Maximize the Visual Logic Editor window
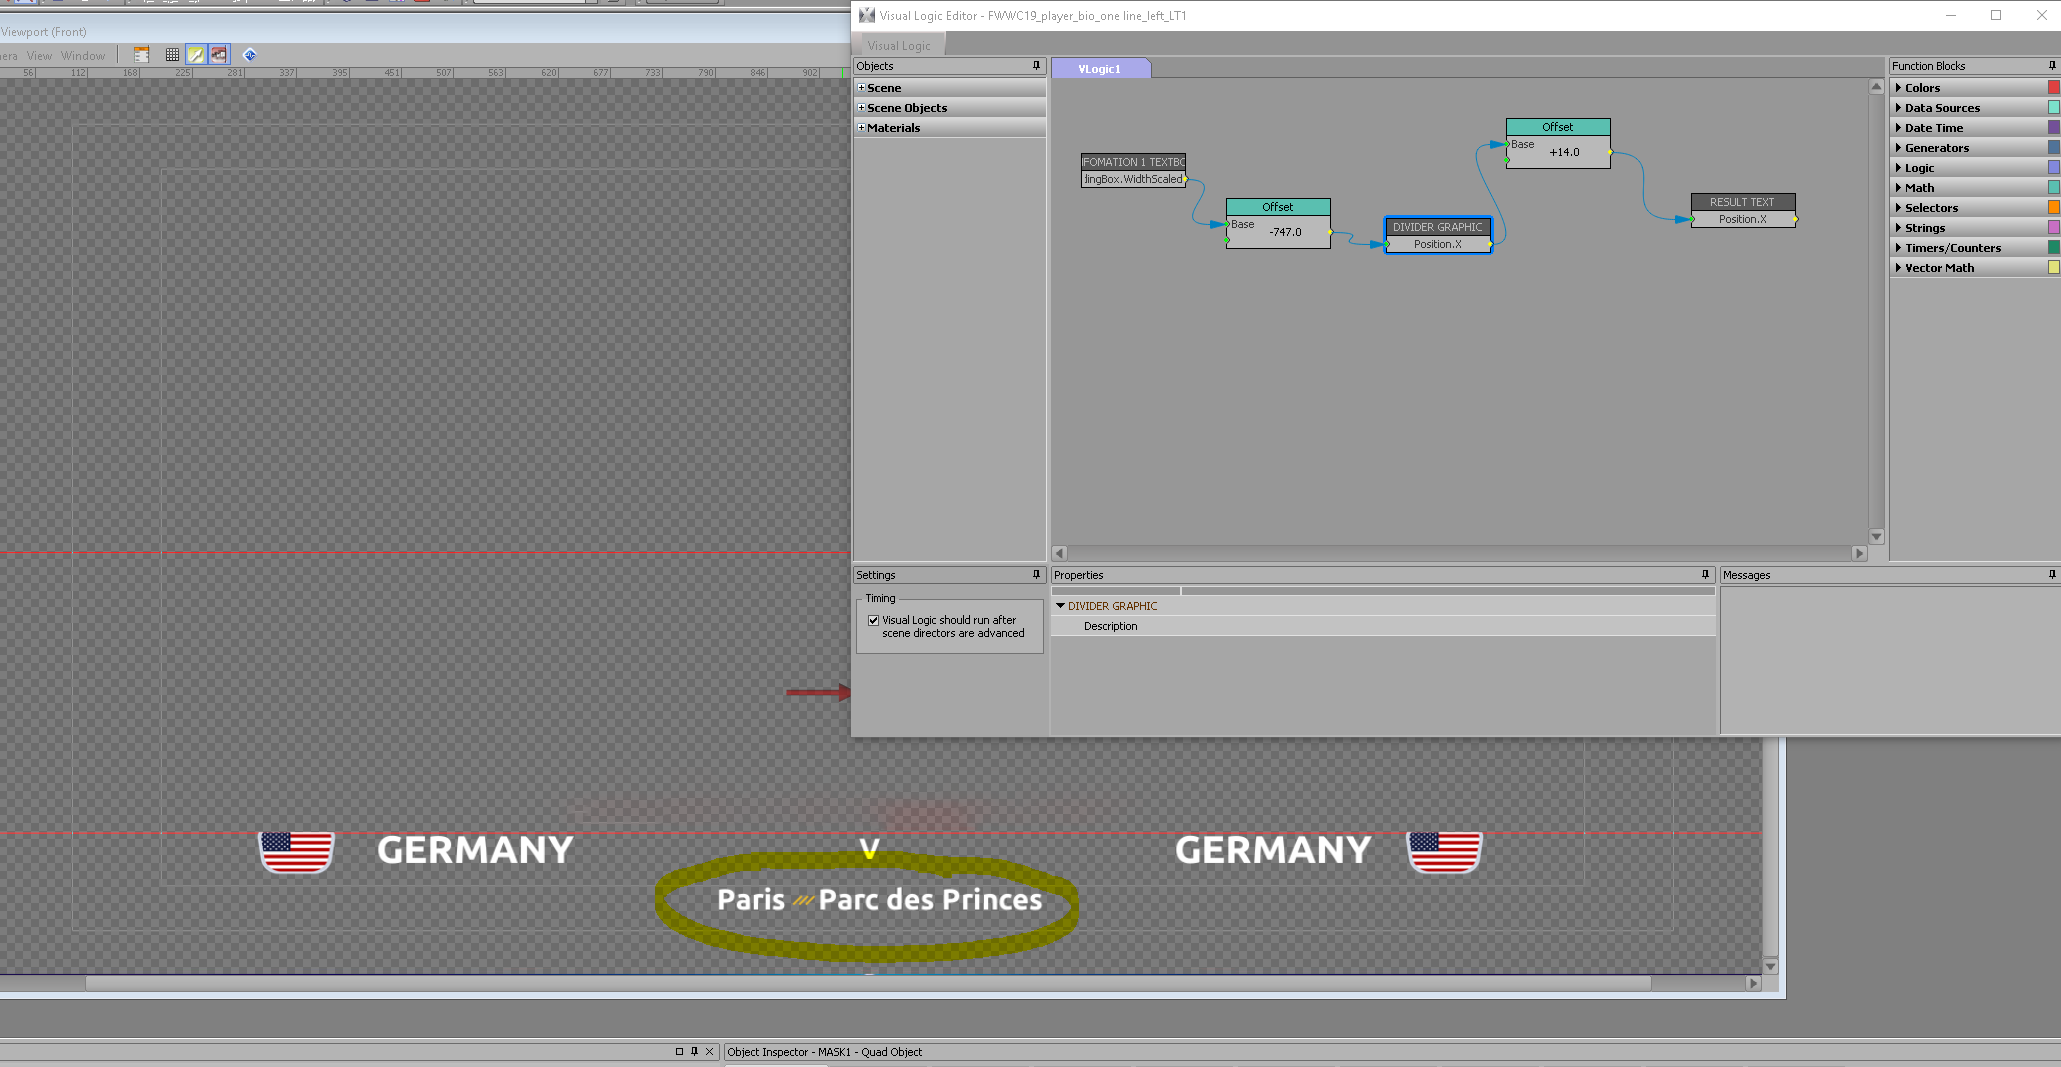Viewport: 2061px width, 1067px height. click(1996, 15)
